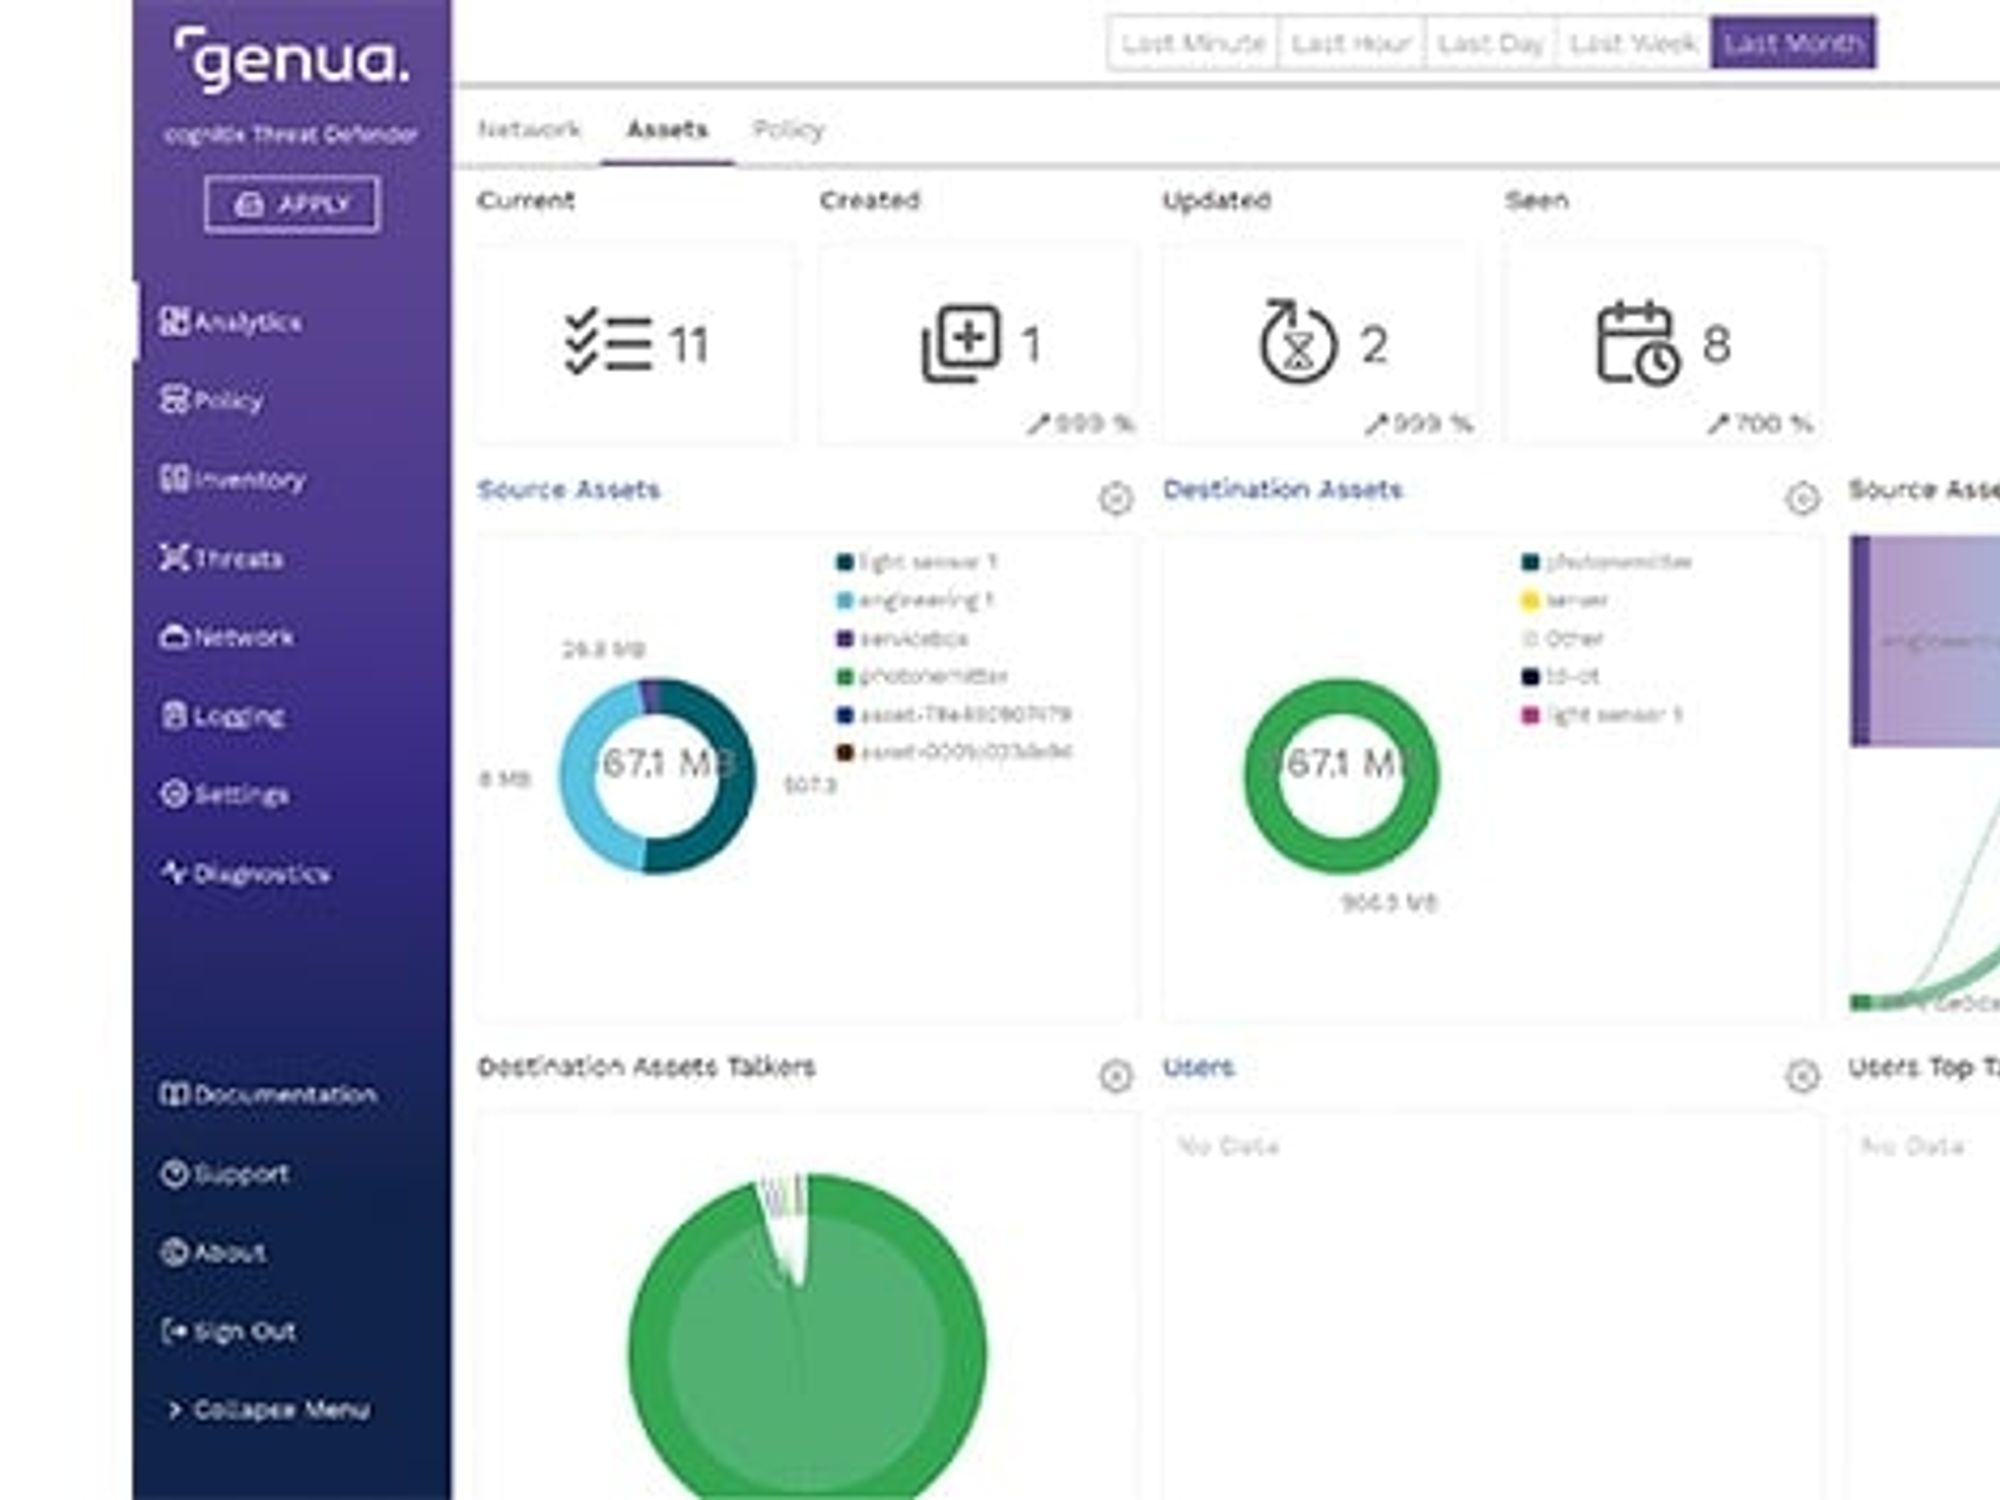Toggle the Other legend entry
Viewport: 2000px width, 1500px height.
[x=1563, y=638]
